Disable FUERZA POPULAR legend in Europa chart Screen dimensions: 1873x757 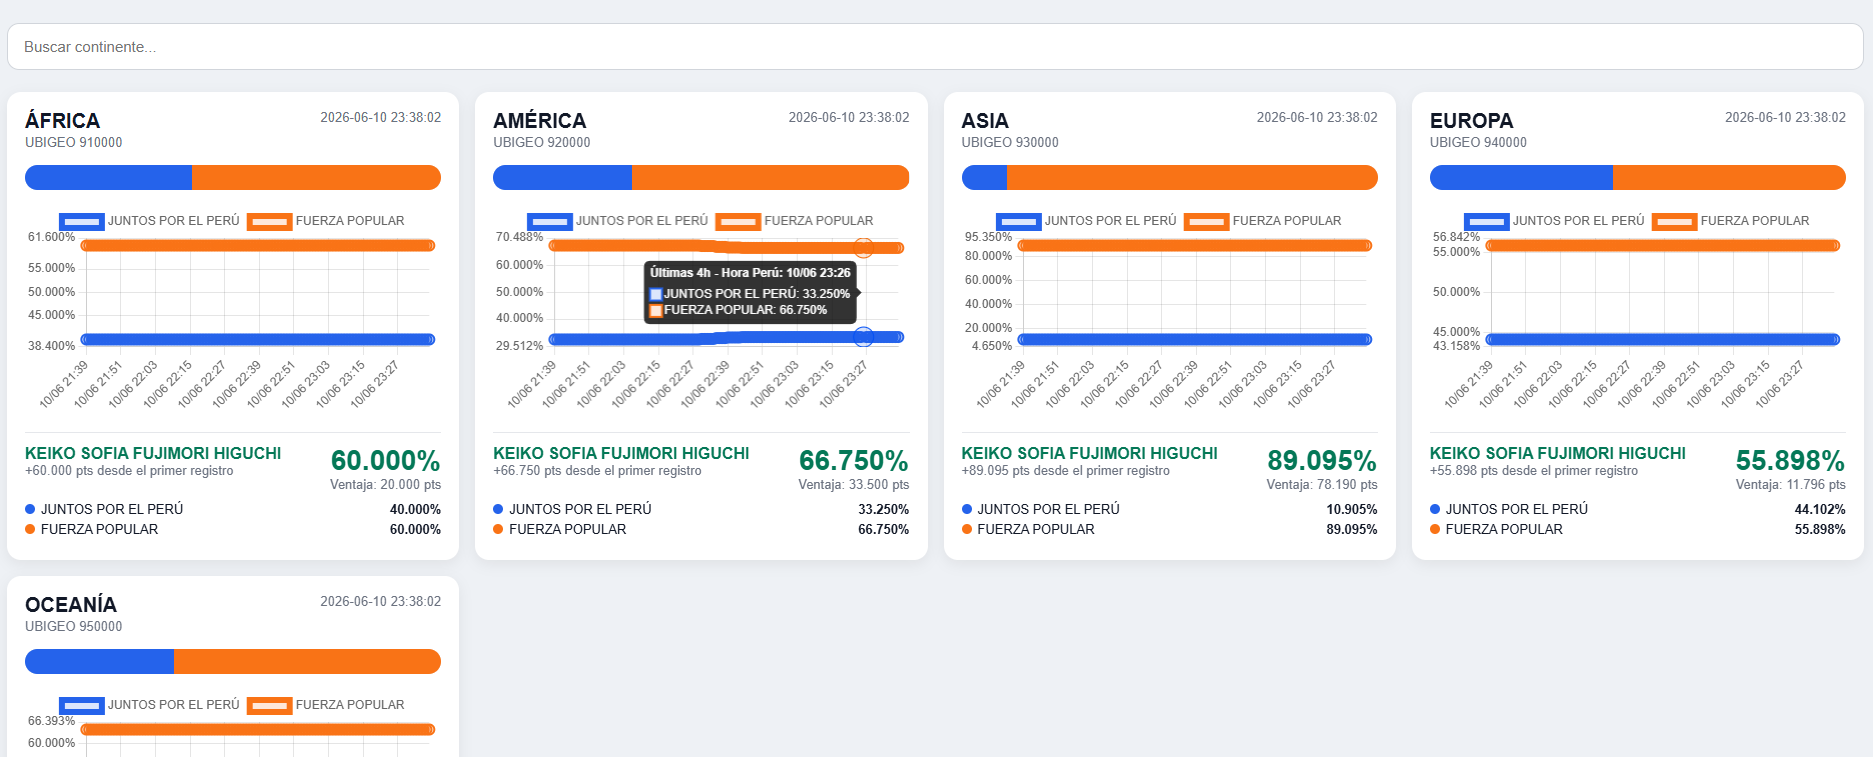(1731, 221)
